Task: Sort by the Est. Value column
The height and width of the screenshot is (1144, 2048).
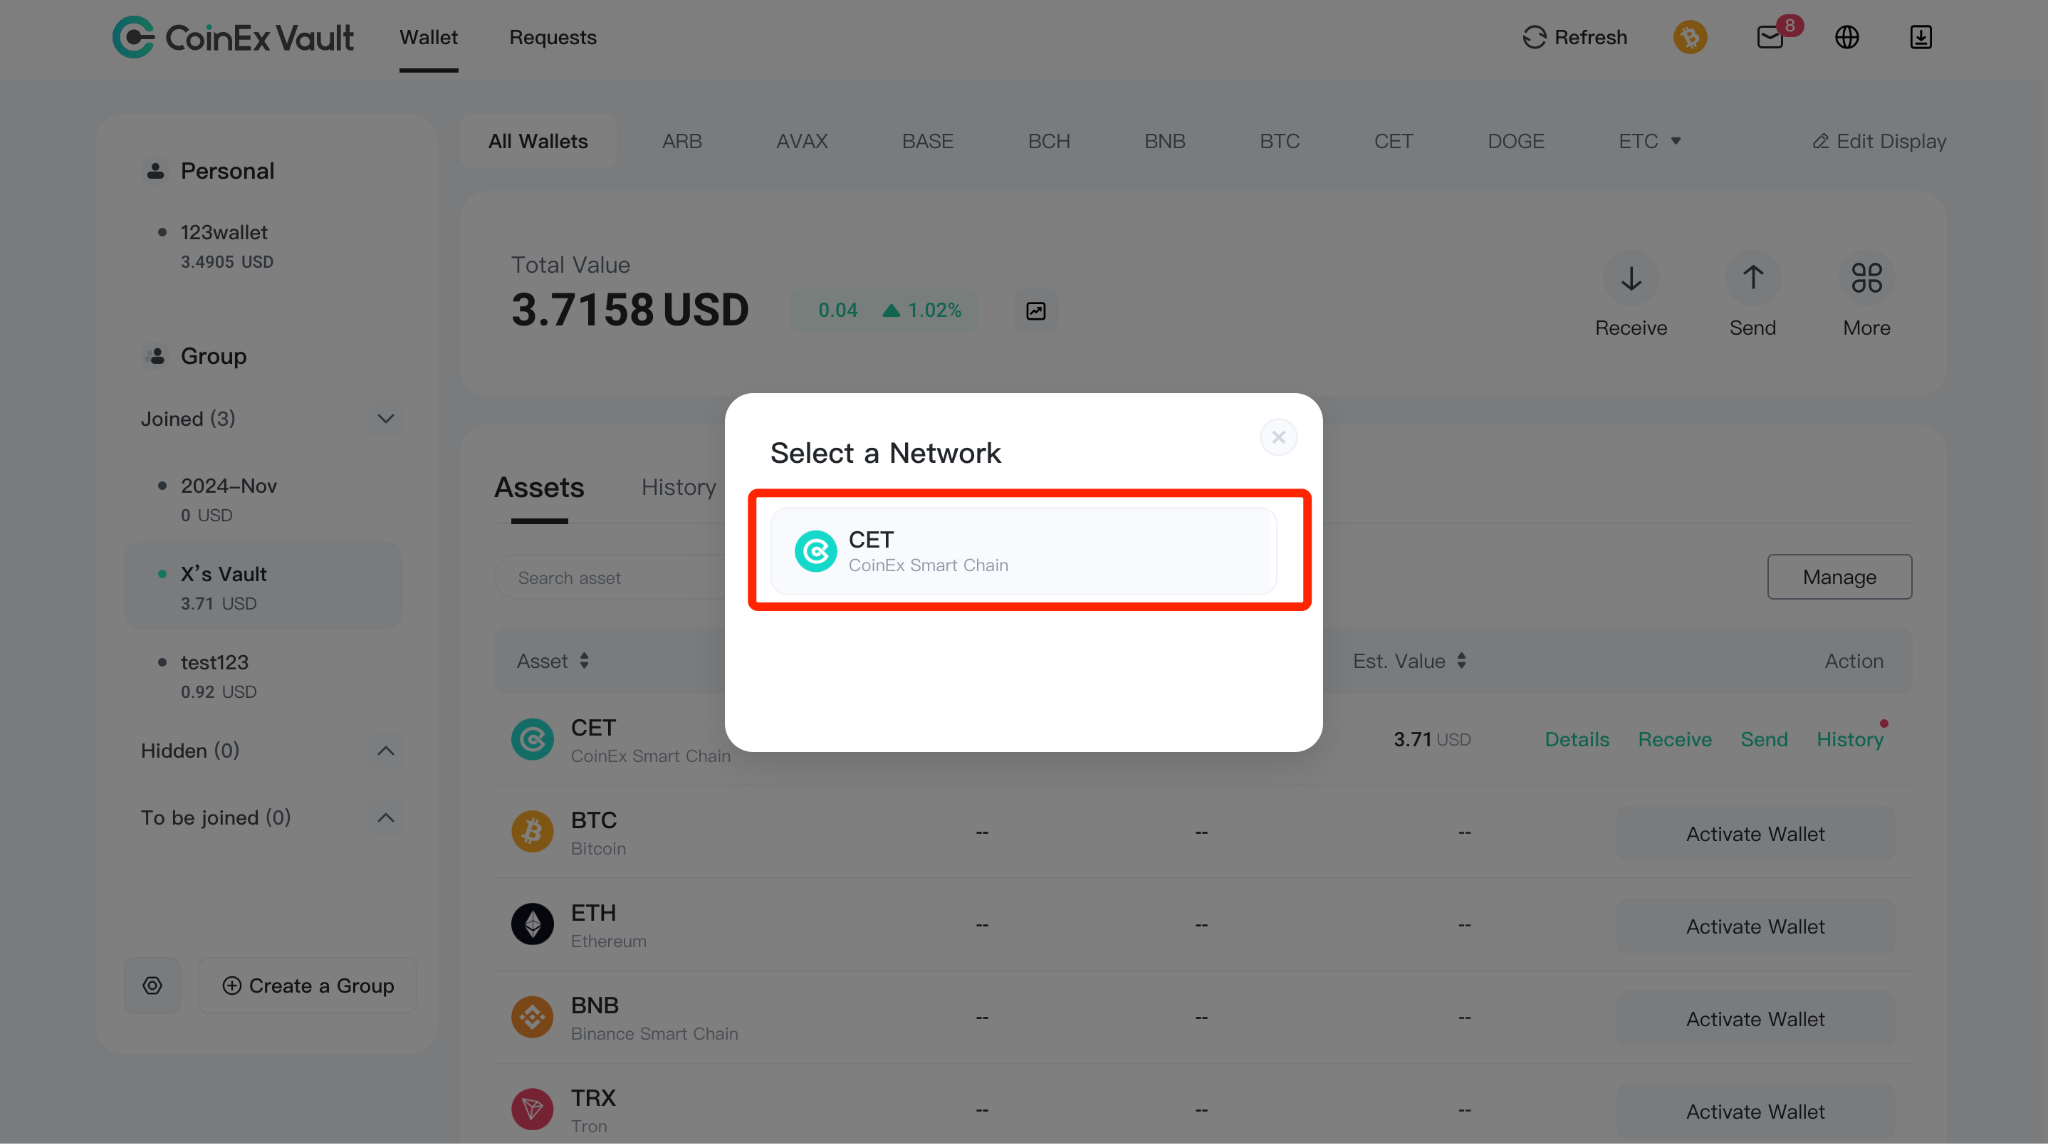Action: pos(1410,661)
